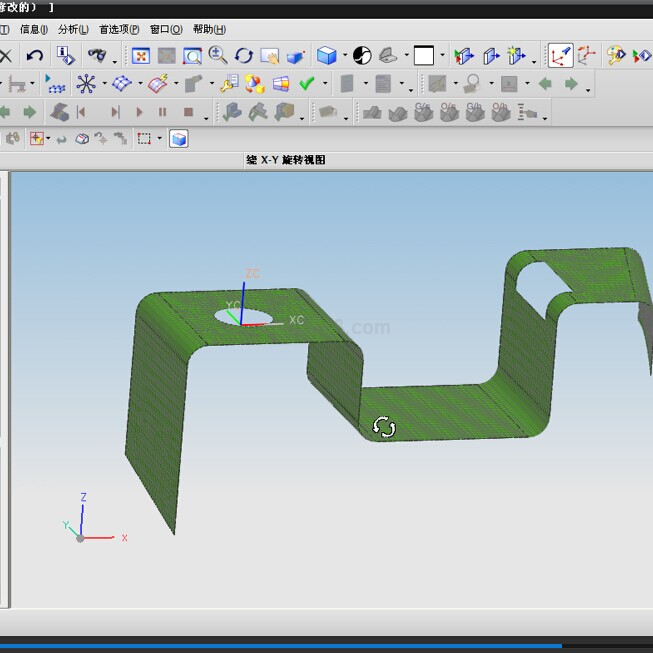
Task: Click the star point-set icon
Action: 87,84
